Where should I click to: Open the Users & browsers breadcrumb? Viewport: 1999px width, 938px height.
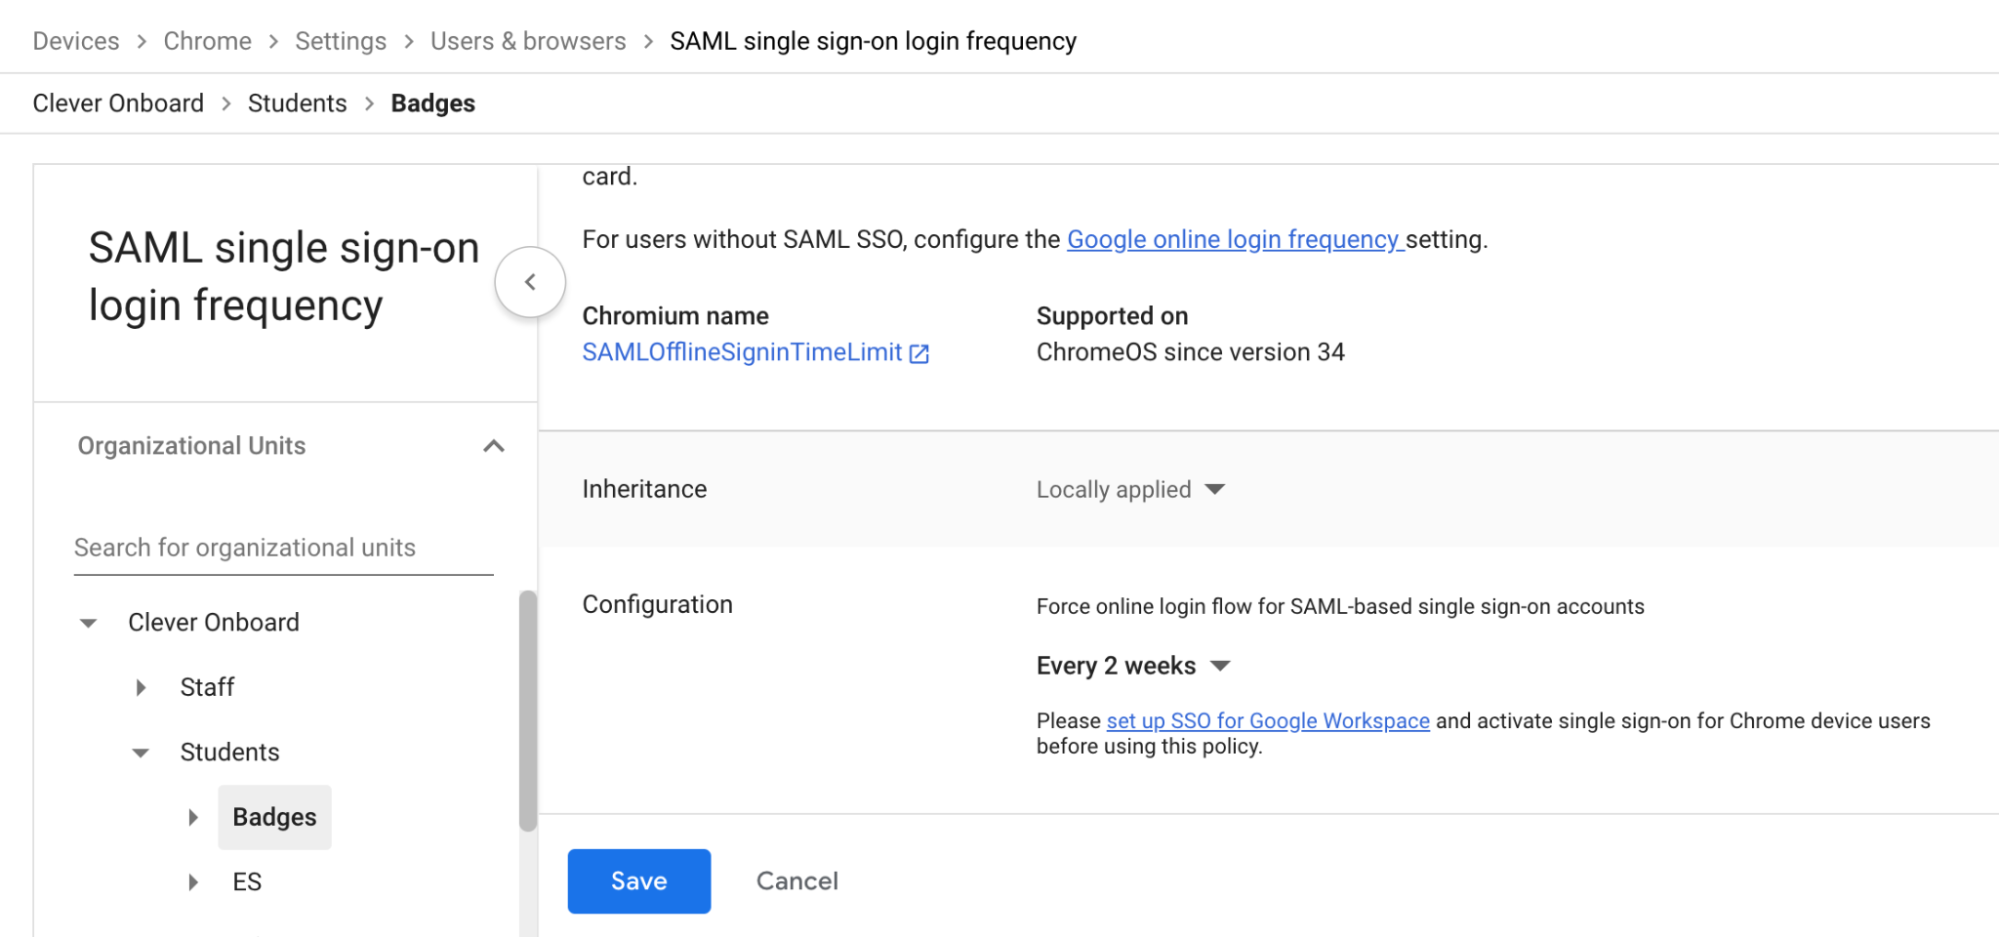point(527,40)
